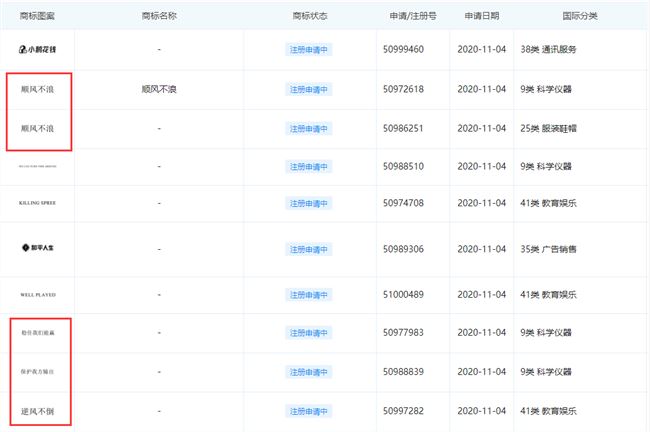This screenshot has width=650, height=432.
Task: Select registration number 50972618
Action: 403,89
